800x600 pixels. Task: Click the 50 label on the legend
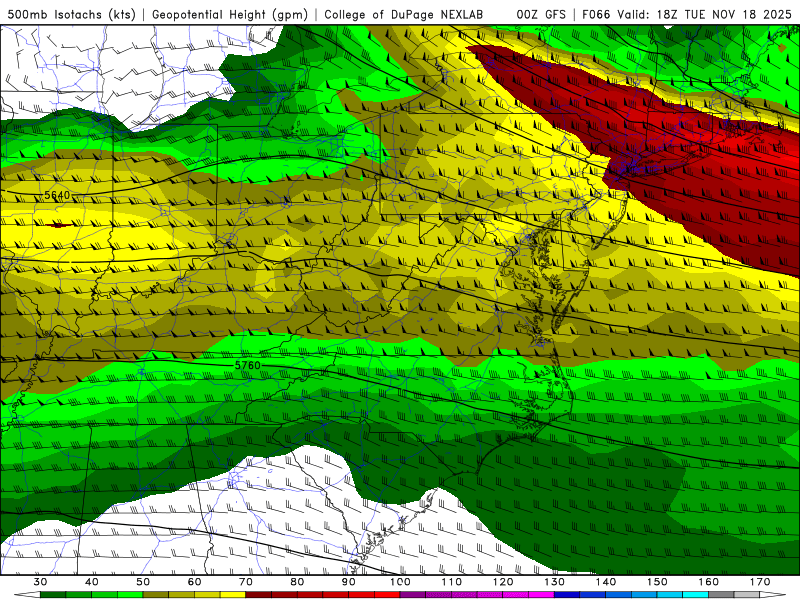143,582
